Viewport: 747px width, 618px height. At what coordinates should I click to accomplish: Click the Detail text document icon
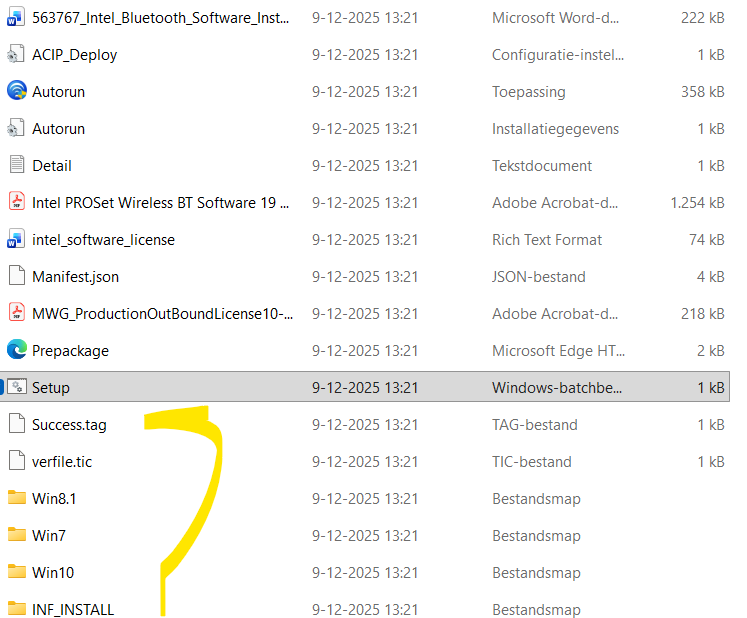[16, 166]
